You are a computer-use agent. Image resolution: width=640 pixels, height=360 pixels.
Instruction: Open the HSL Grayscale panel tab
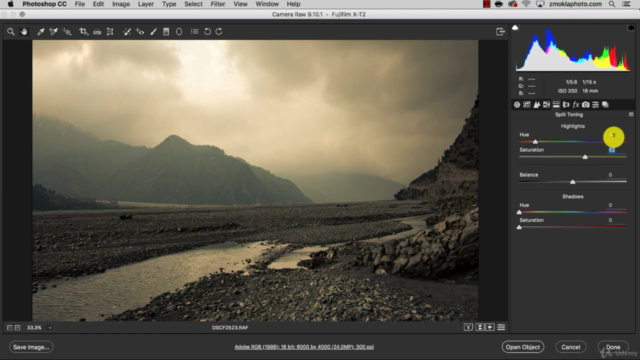tap(546, 104)
